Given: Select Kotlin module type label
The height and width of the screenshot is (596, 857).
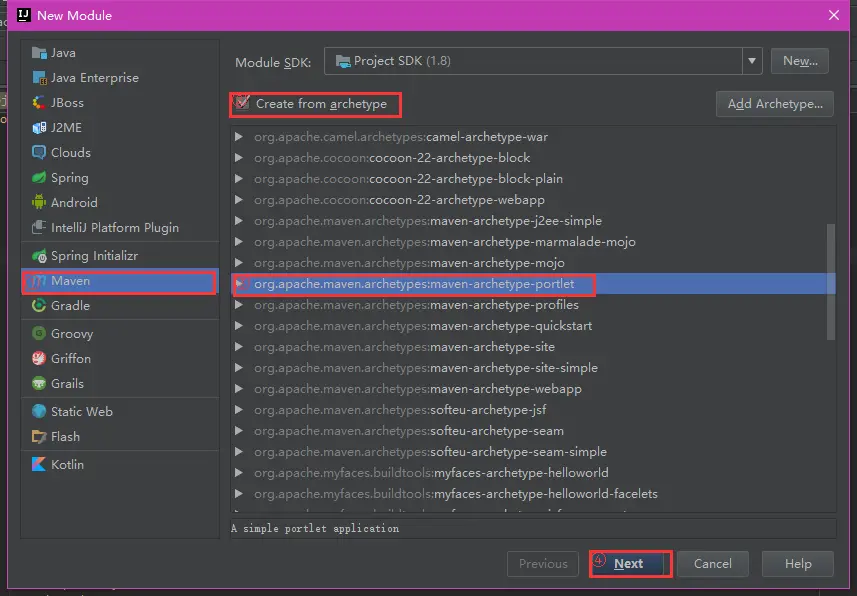Looking at the screenshot, I should 67,464.
